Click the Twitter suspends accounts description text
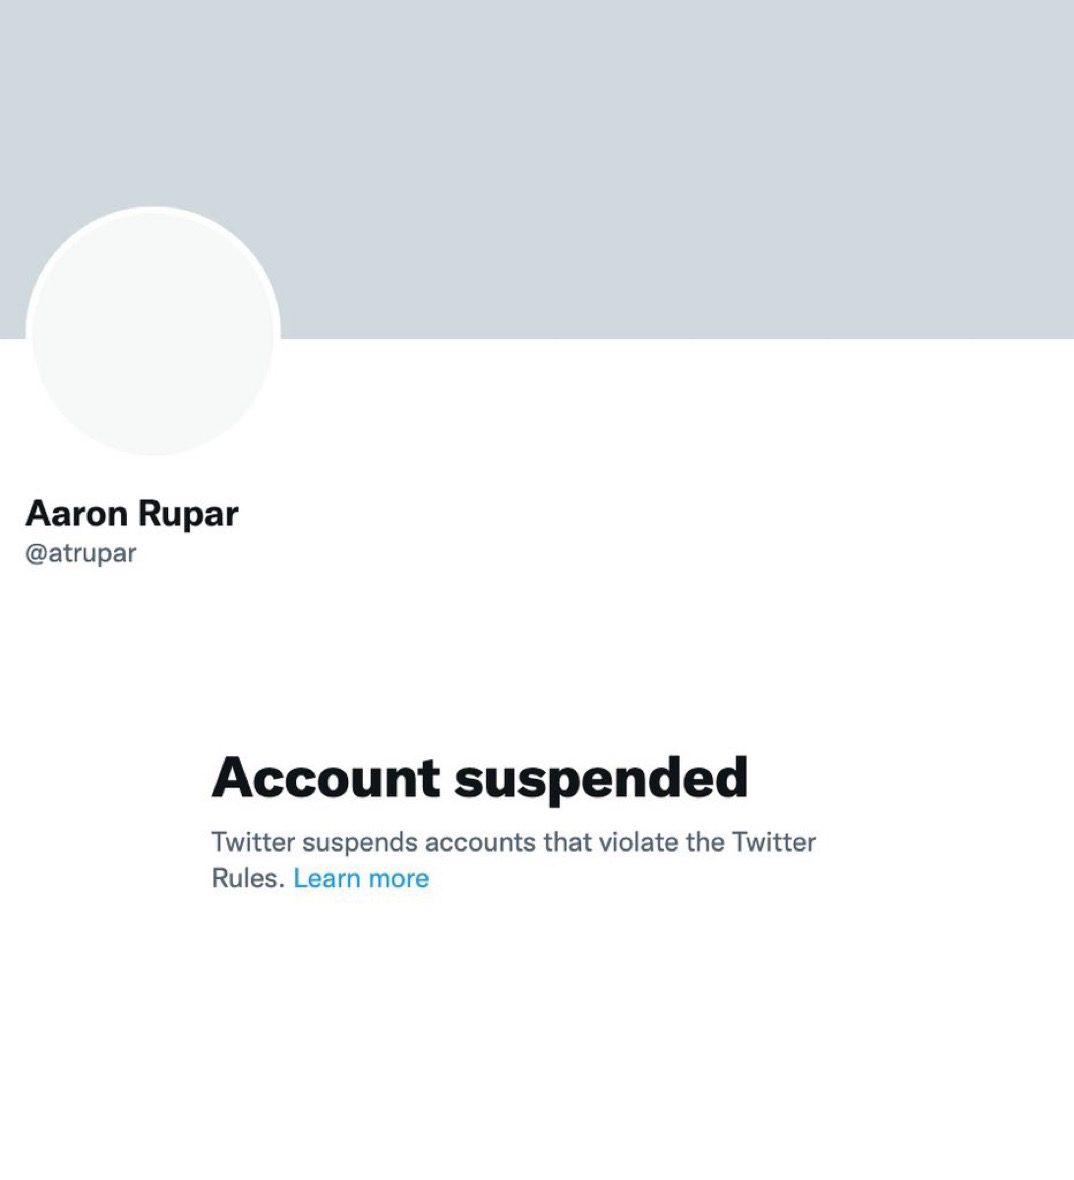The height and width of the screenshot is (1180, 1074). tap(513, 859)
